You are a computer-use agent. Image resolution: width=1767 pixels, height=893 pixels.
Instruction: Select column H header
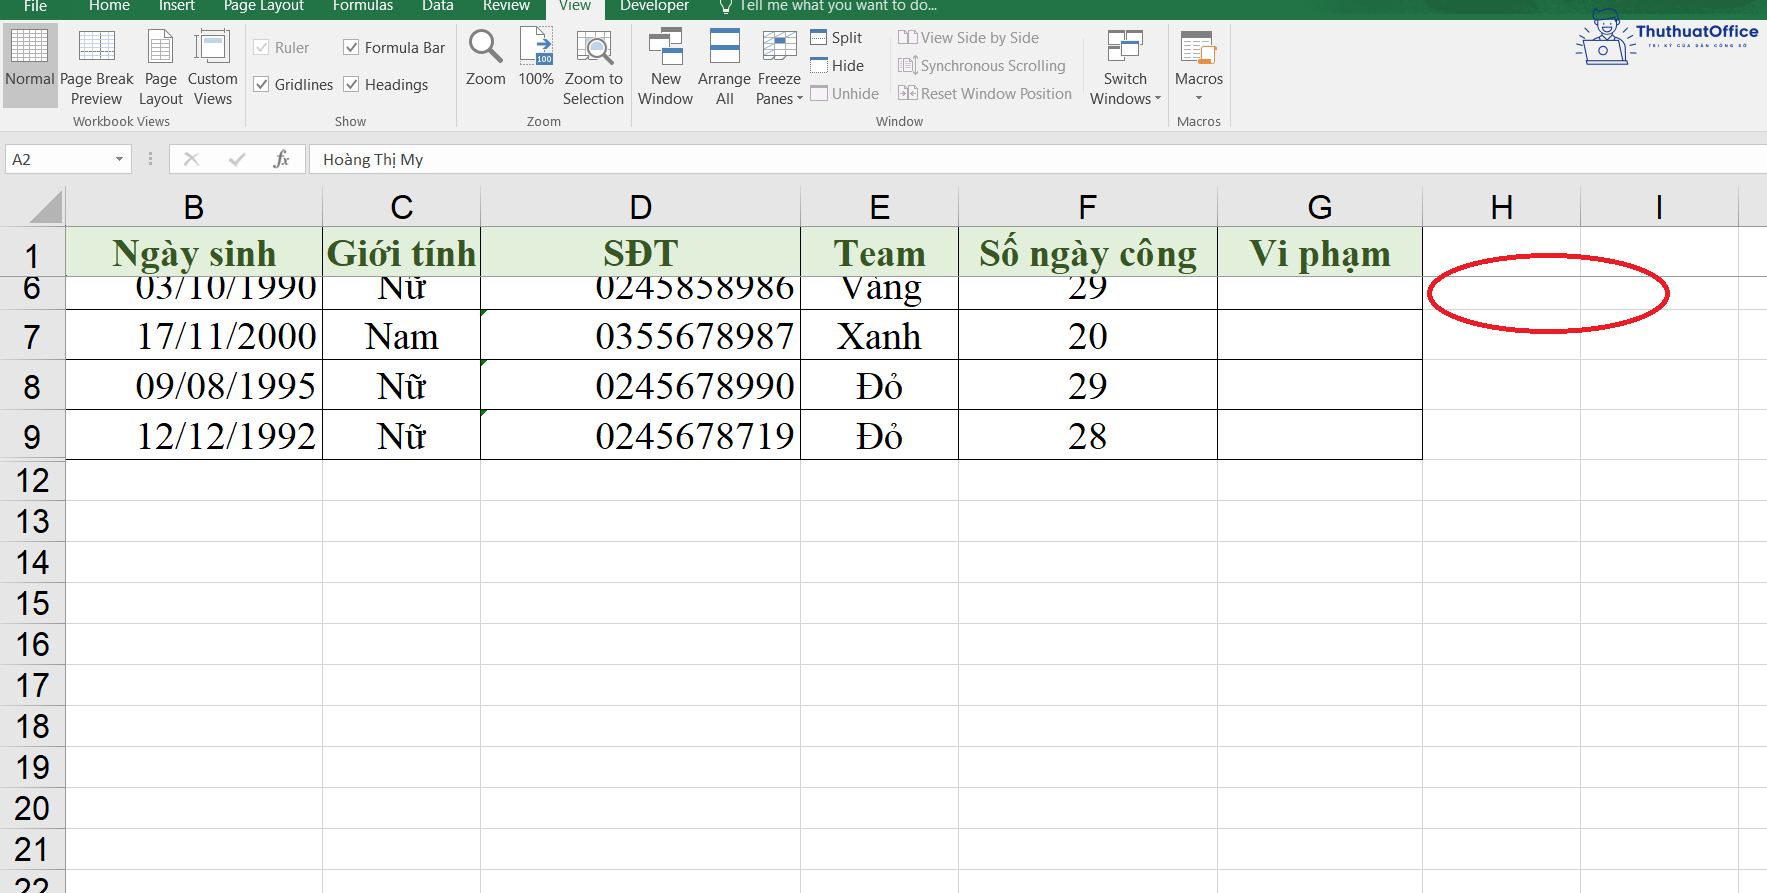[1501, 207]
